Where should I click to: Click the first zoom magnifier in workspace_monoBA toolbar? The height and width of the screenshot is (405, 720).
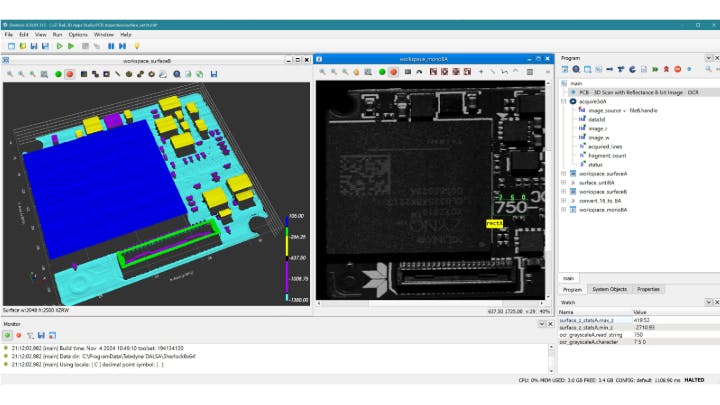(324, 72)
